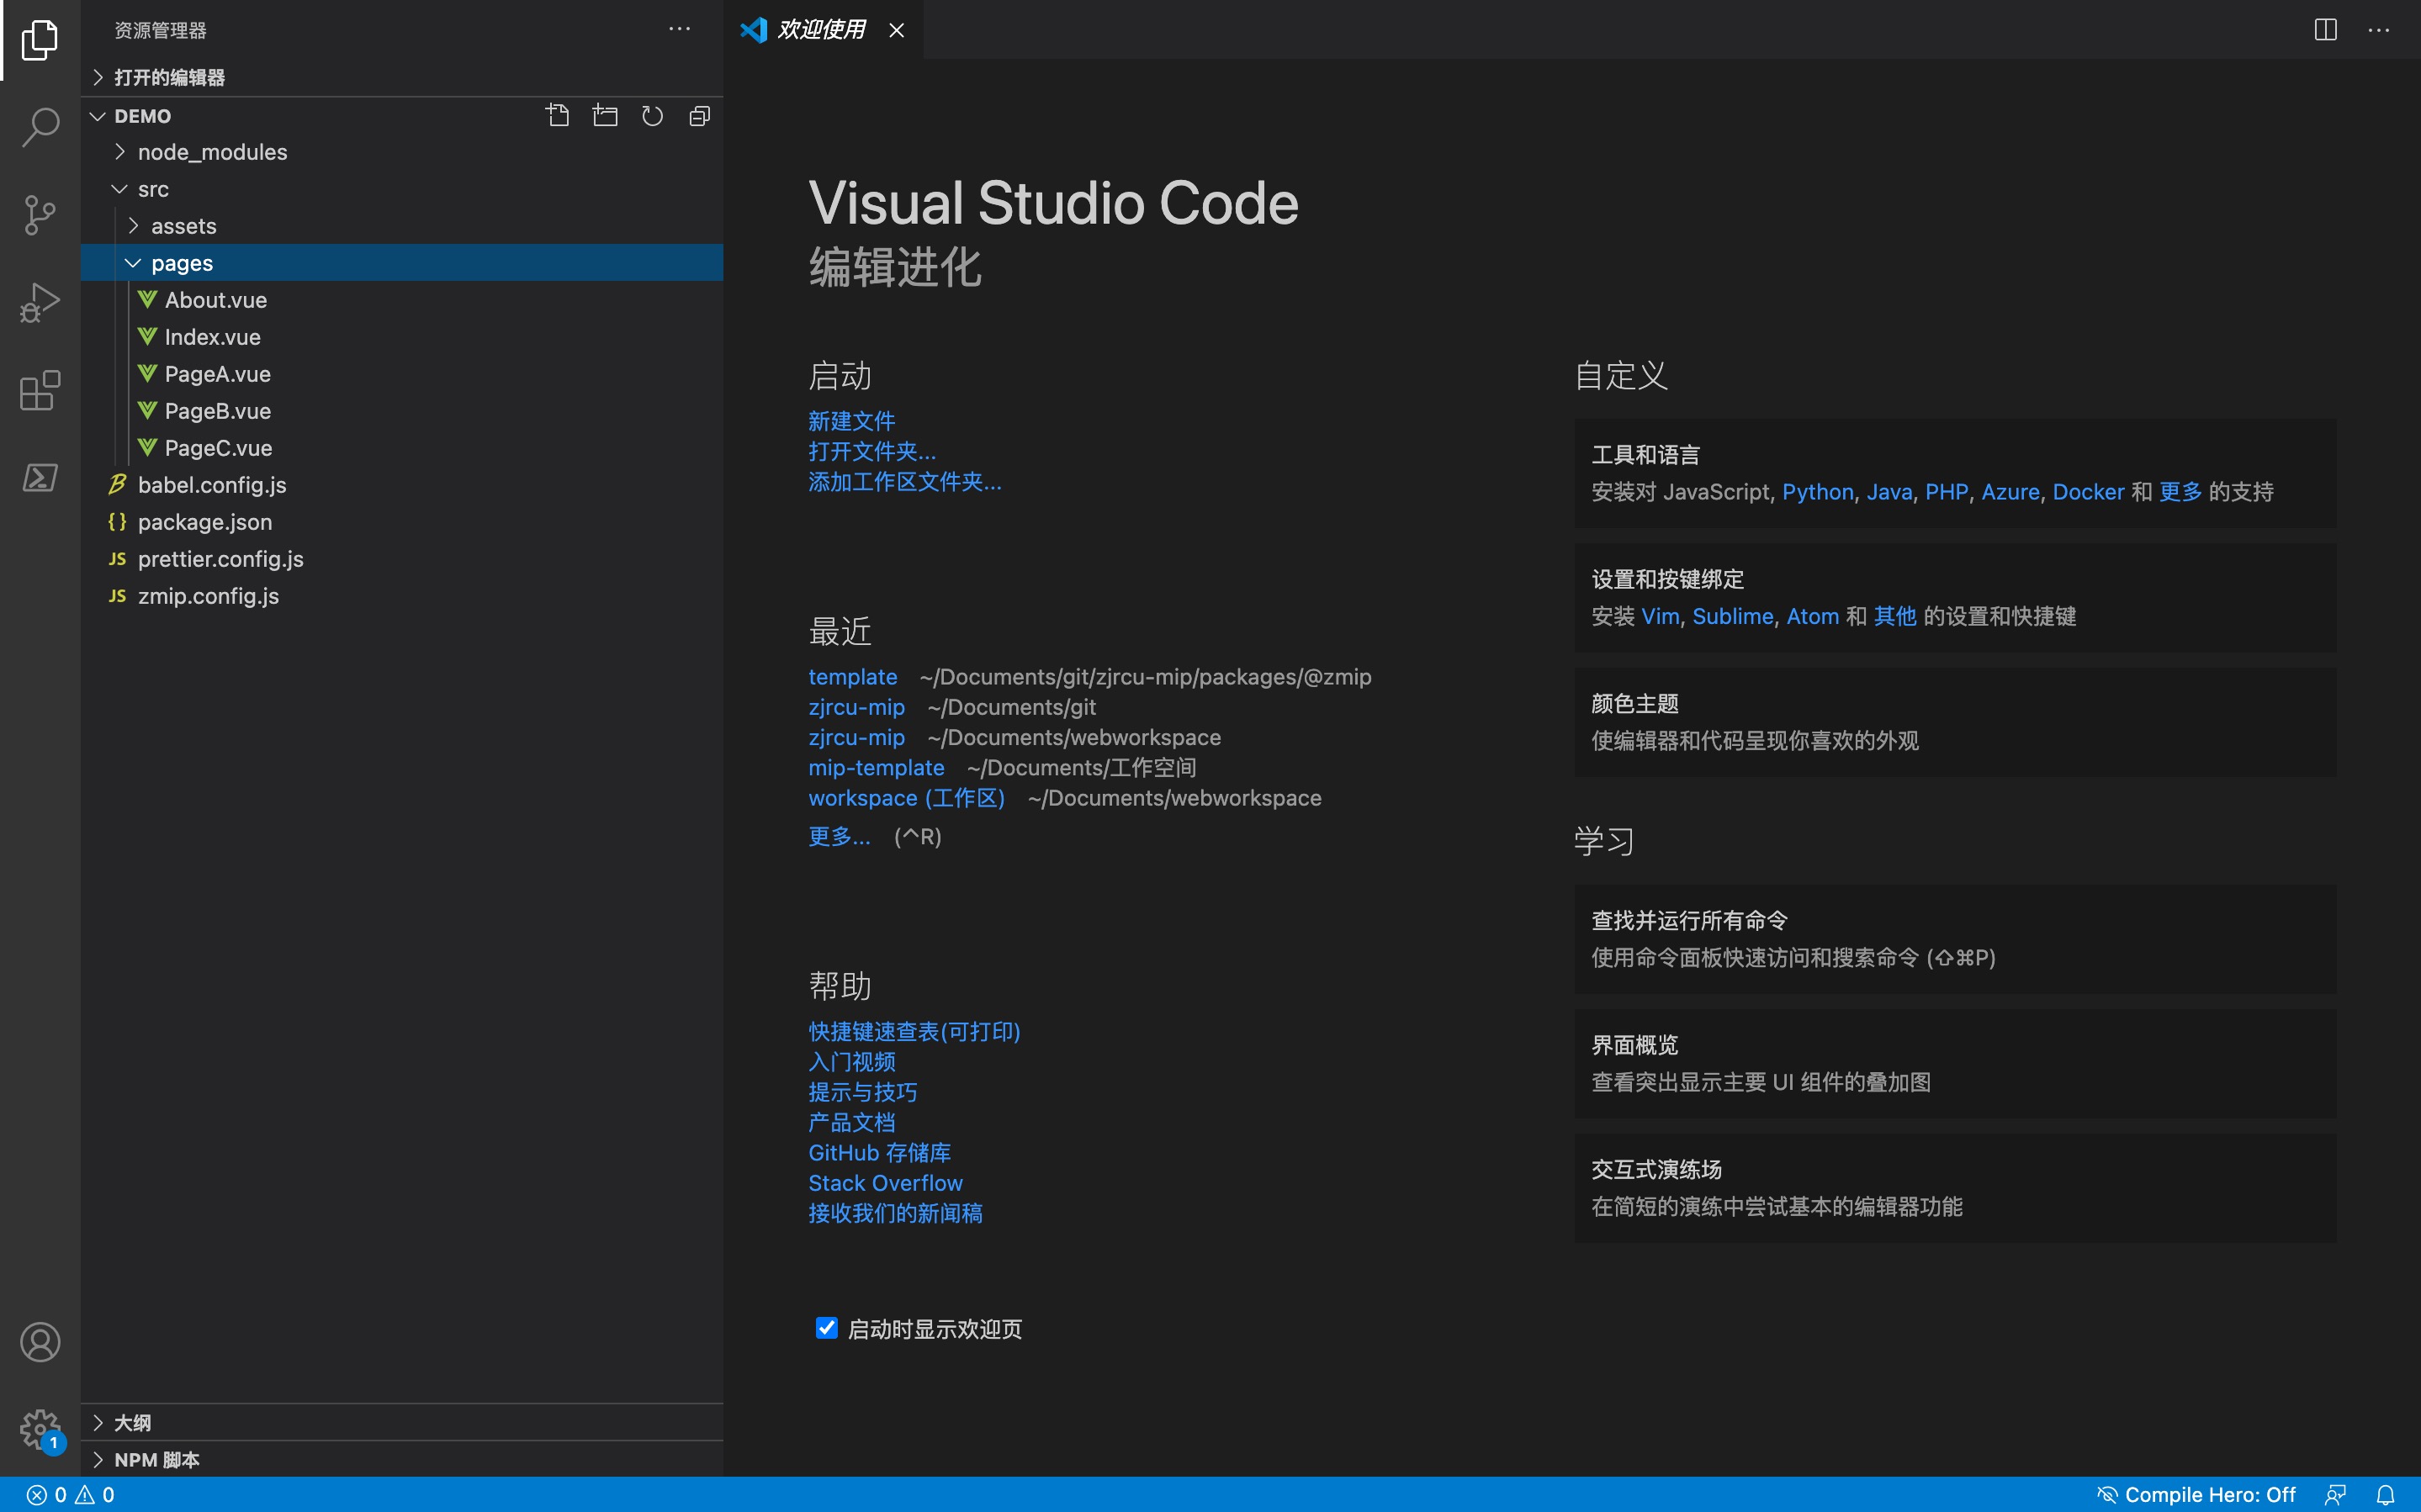This screenshot has height=1512, width=2421.
Task: Open babel.config.js file
Action: pos(402,485)
